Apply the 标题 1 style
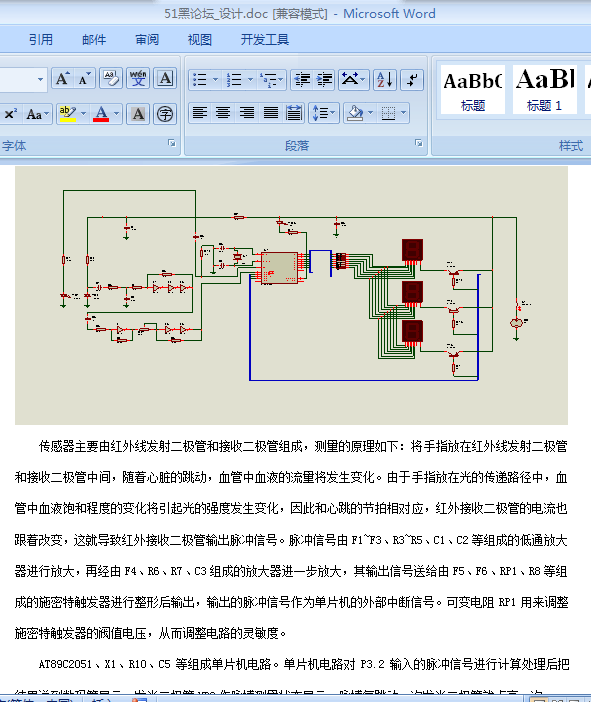The height and width of the screenshot is (702, 591). click(x=544, y=90)
